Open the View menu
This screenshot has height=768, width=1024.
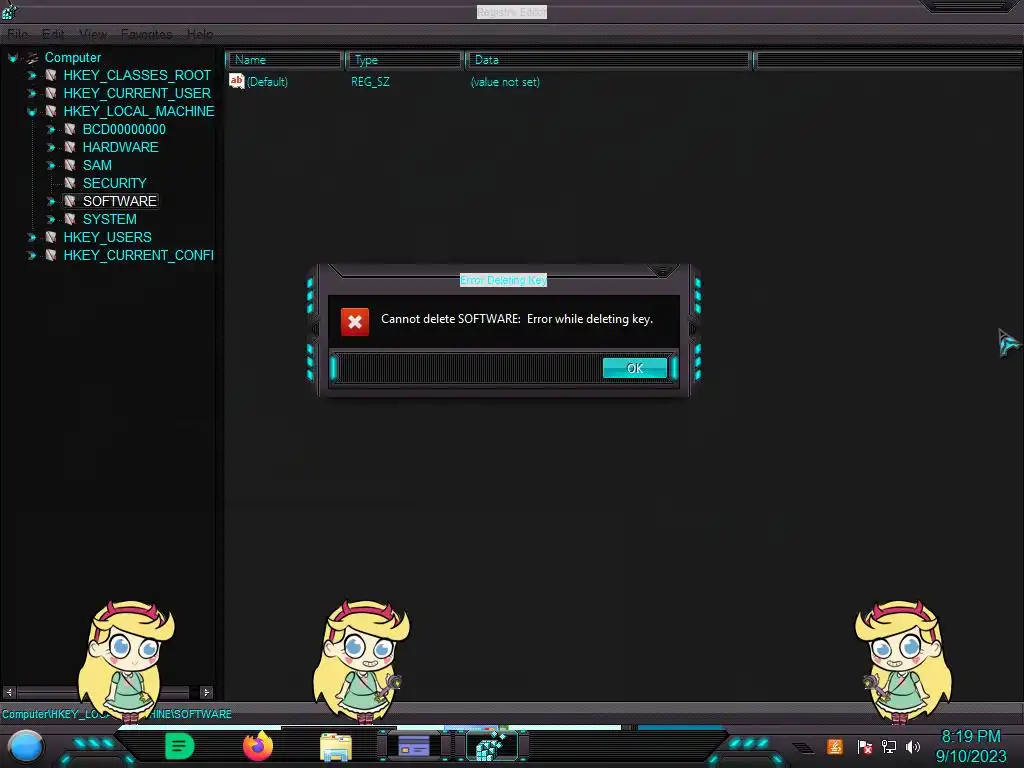point(93,34)
